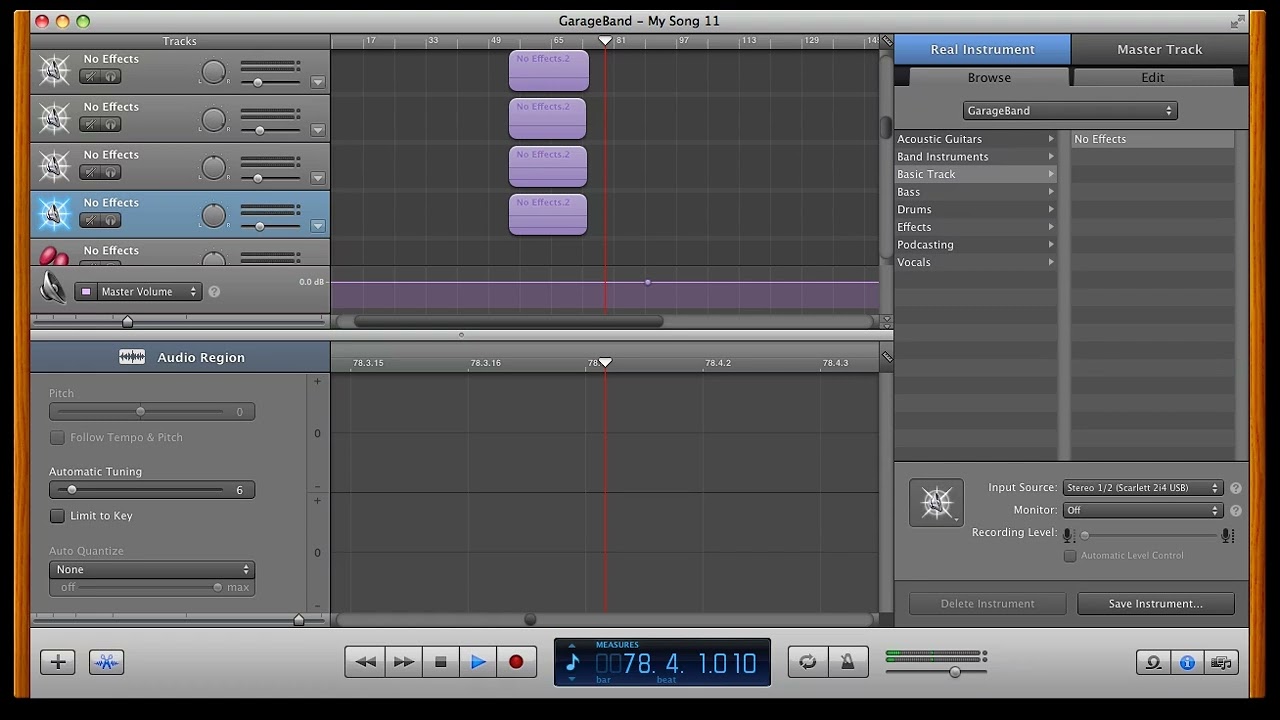The height and width of the screenshot is (720, 1280).
Task: Switch to the Real Instrument tab
Action: [982, 49]
